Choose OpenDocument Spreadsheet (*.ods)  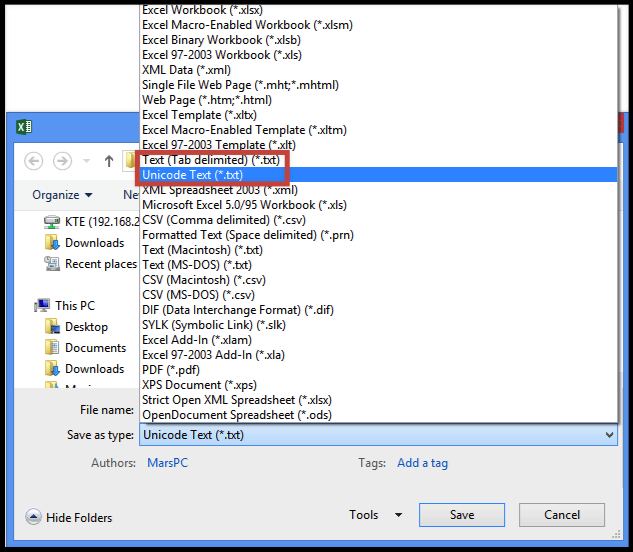tap(379, 415)
